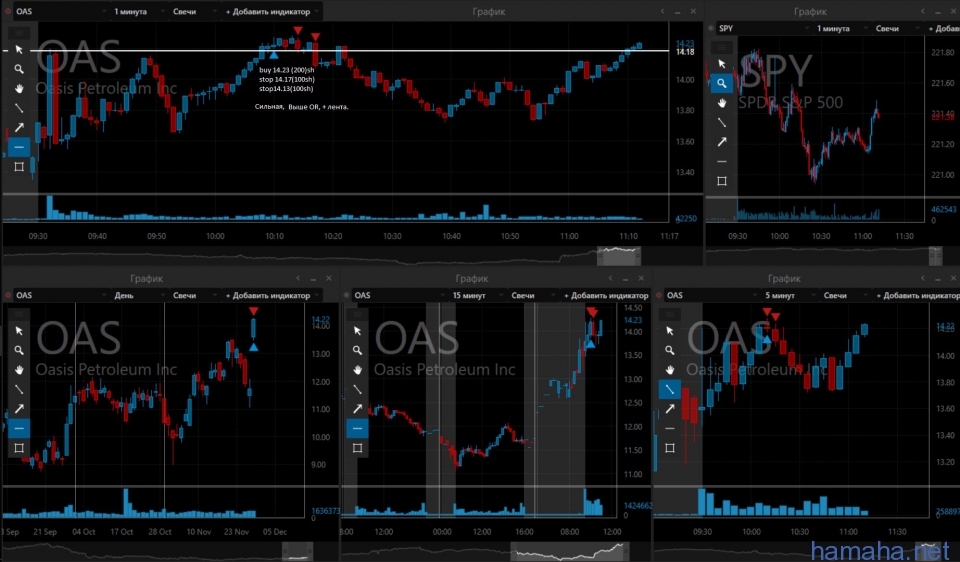This screenshot has width=960, height=562.
Task: Open the '15 минут' timeframe dropdown
Action: point(478,295)
